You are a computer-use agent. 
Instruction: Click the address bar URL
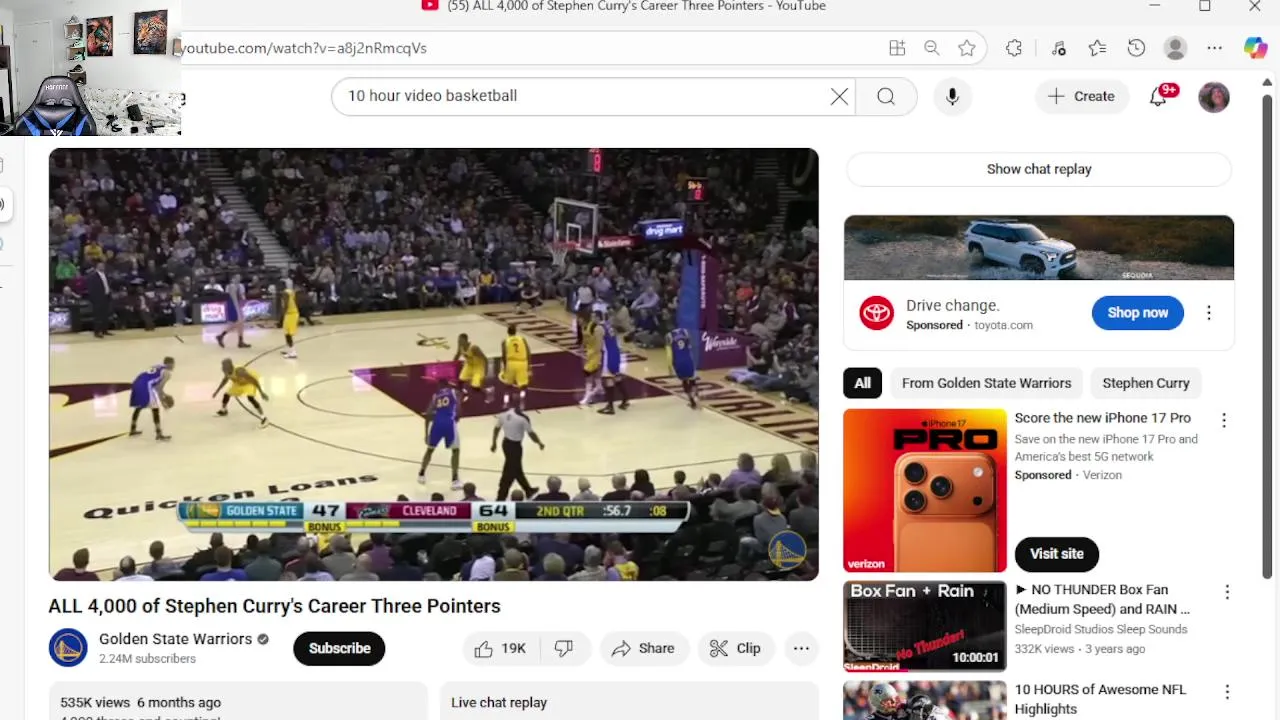[303, 48]
